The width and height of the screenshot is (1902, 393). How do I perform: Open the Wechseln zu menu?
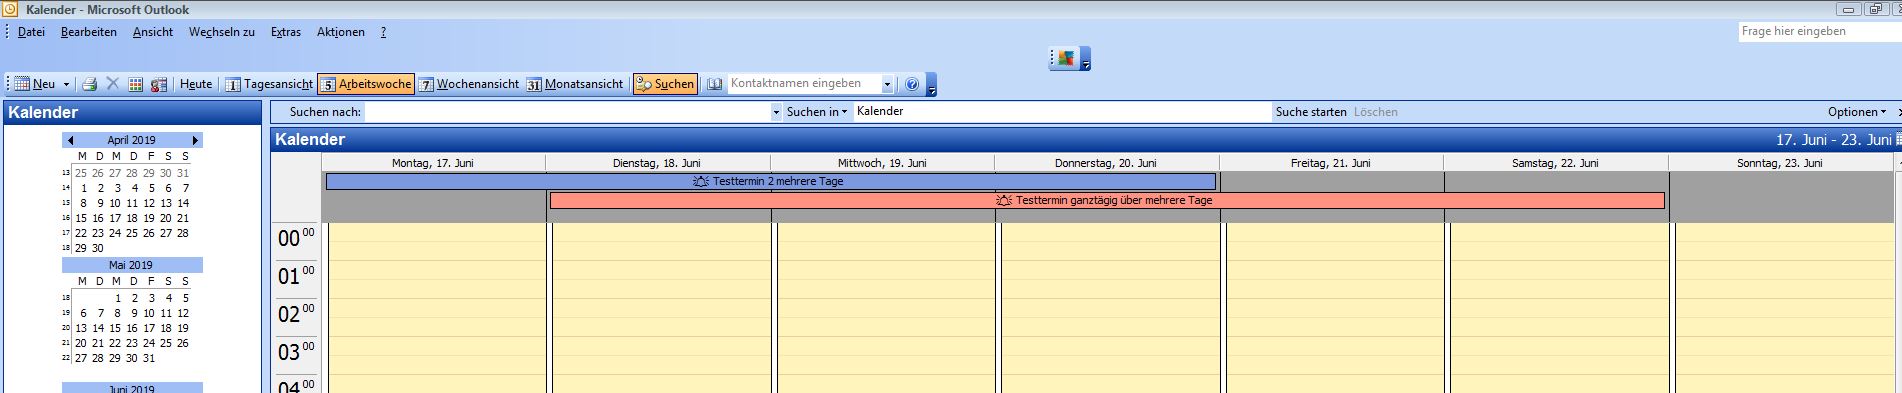point(222,32)
